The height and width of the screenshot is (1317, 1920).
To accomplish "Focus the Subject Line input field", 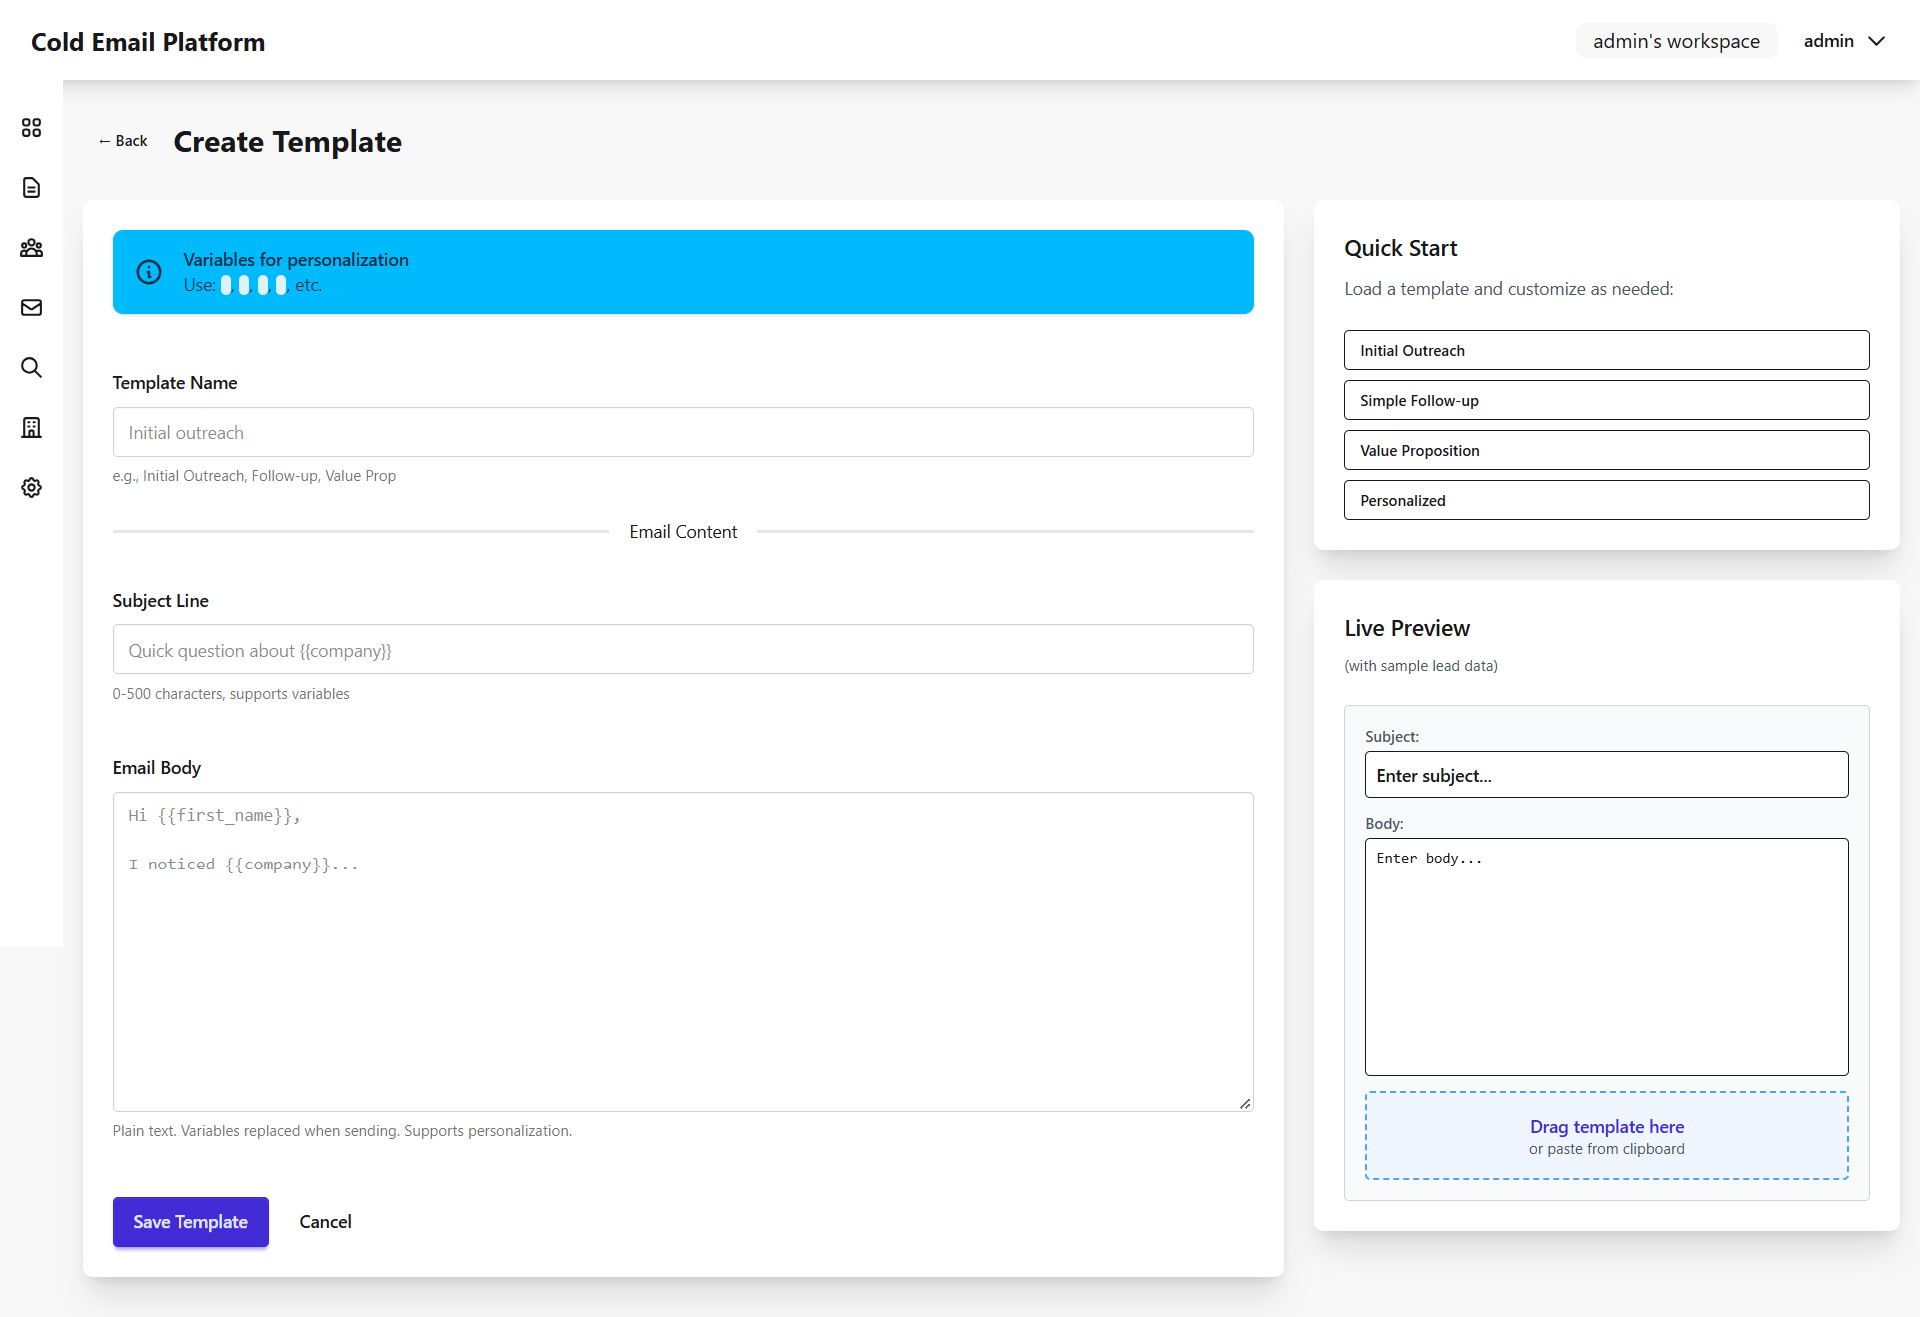I will tap(683, 650).
